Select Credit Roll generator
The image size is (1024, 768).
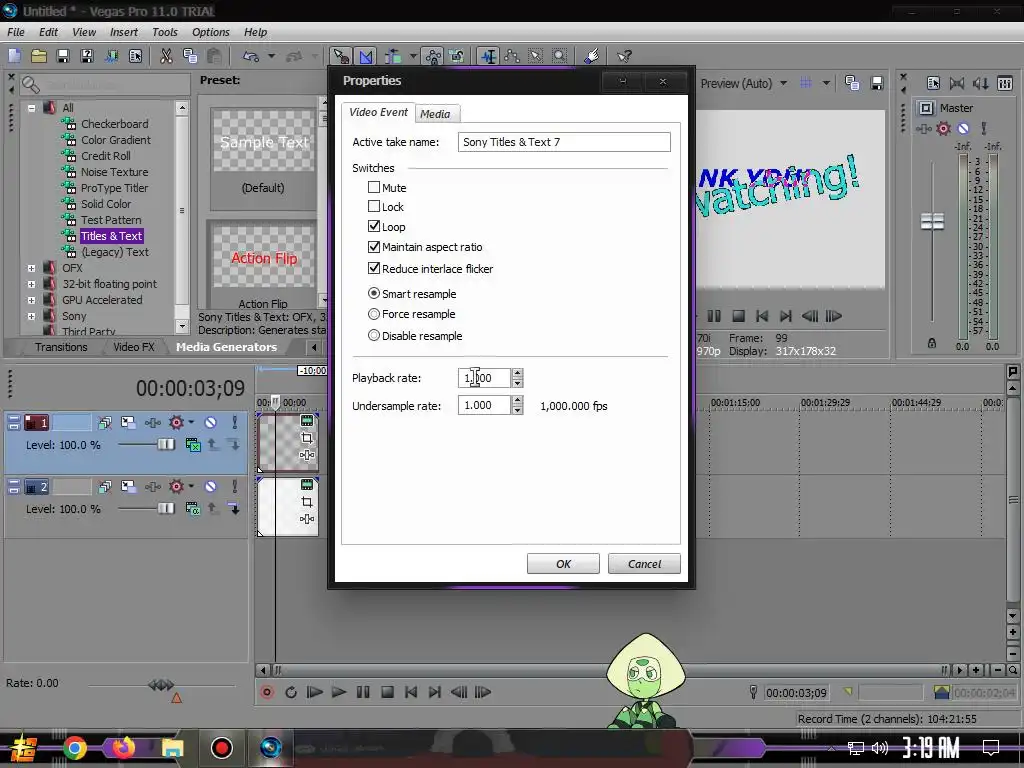[106, 155]
